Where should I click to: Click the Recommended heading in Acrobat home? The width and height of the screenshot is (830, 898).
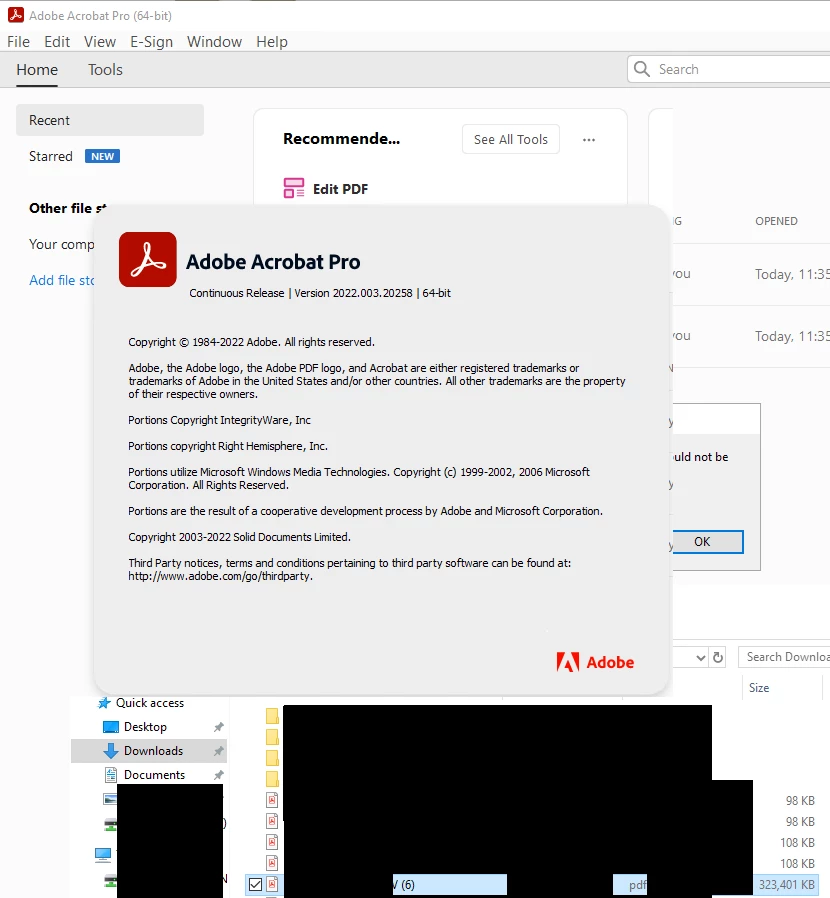coord(342,139)
